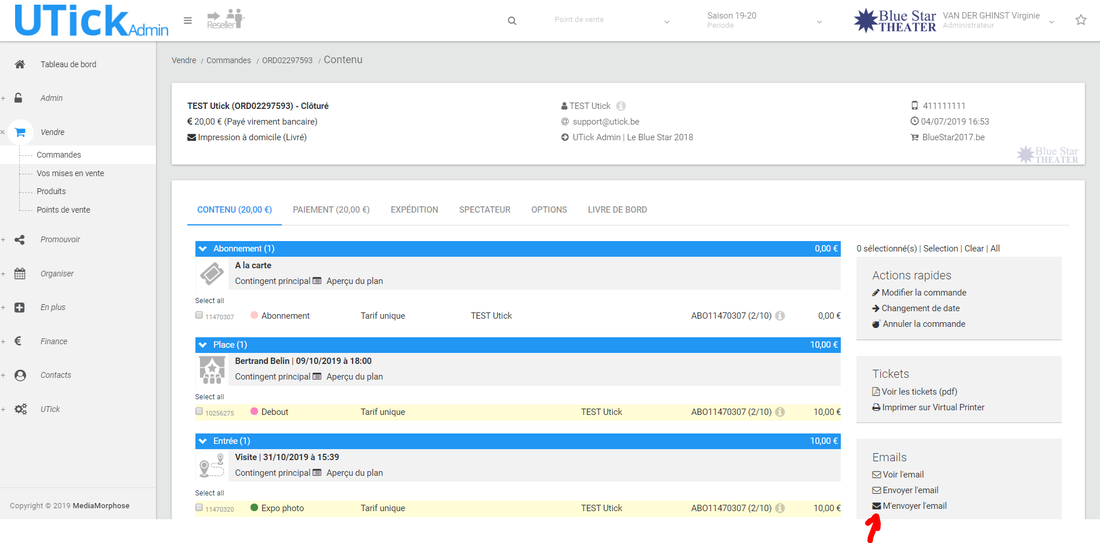Click info icon next to TEST Utick customer
The image size is (1100, 543).
click(621, 106)
